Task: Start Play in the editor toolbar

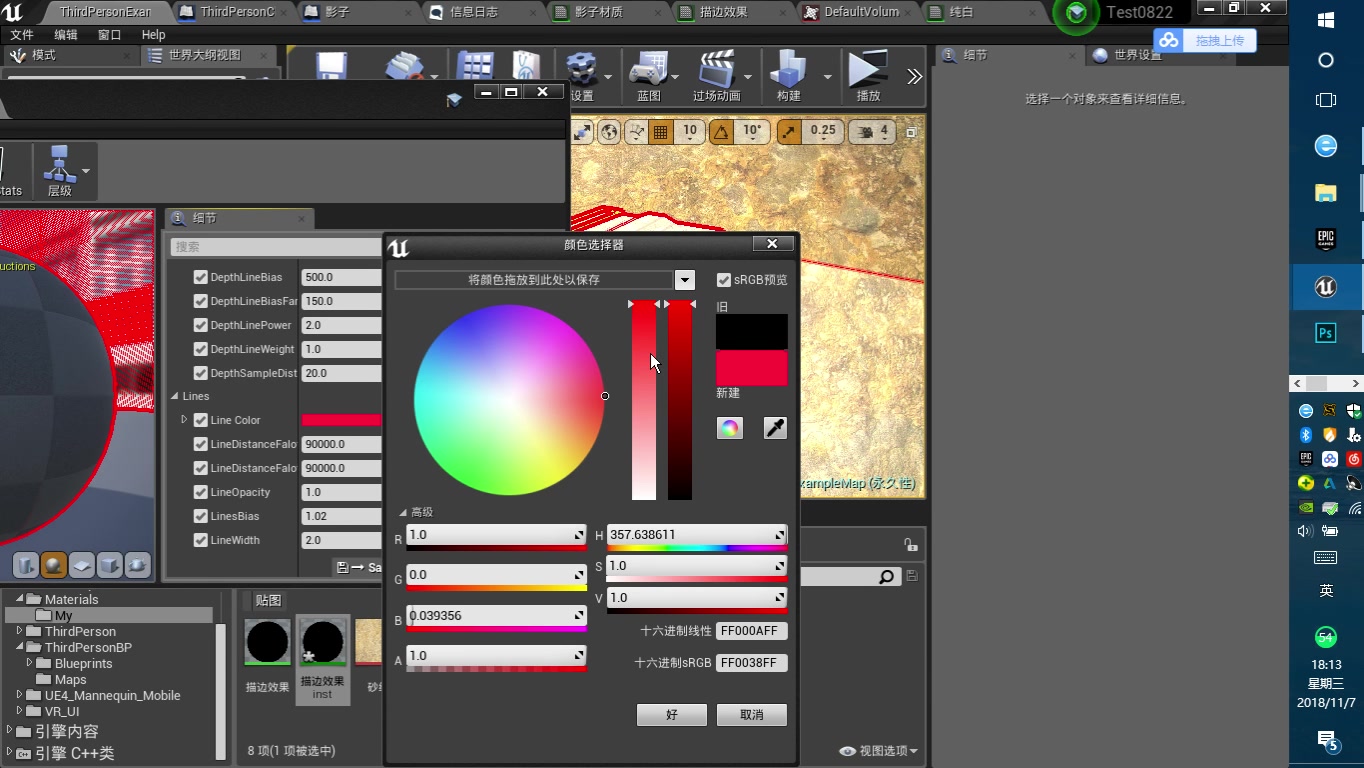Action: coord(868,77)
